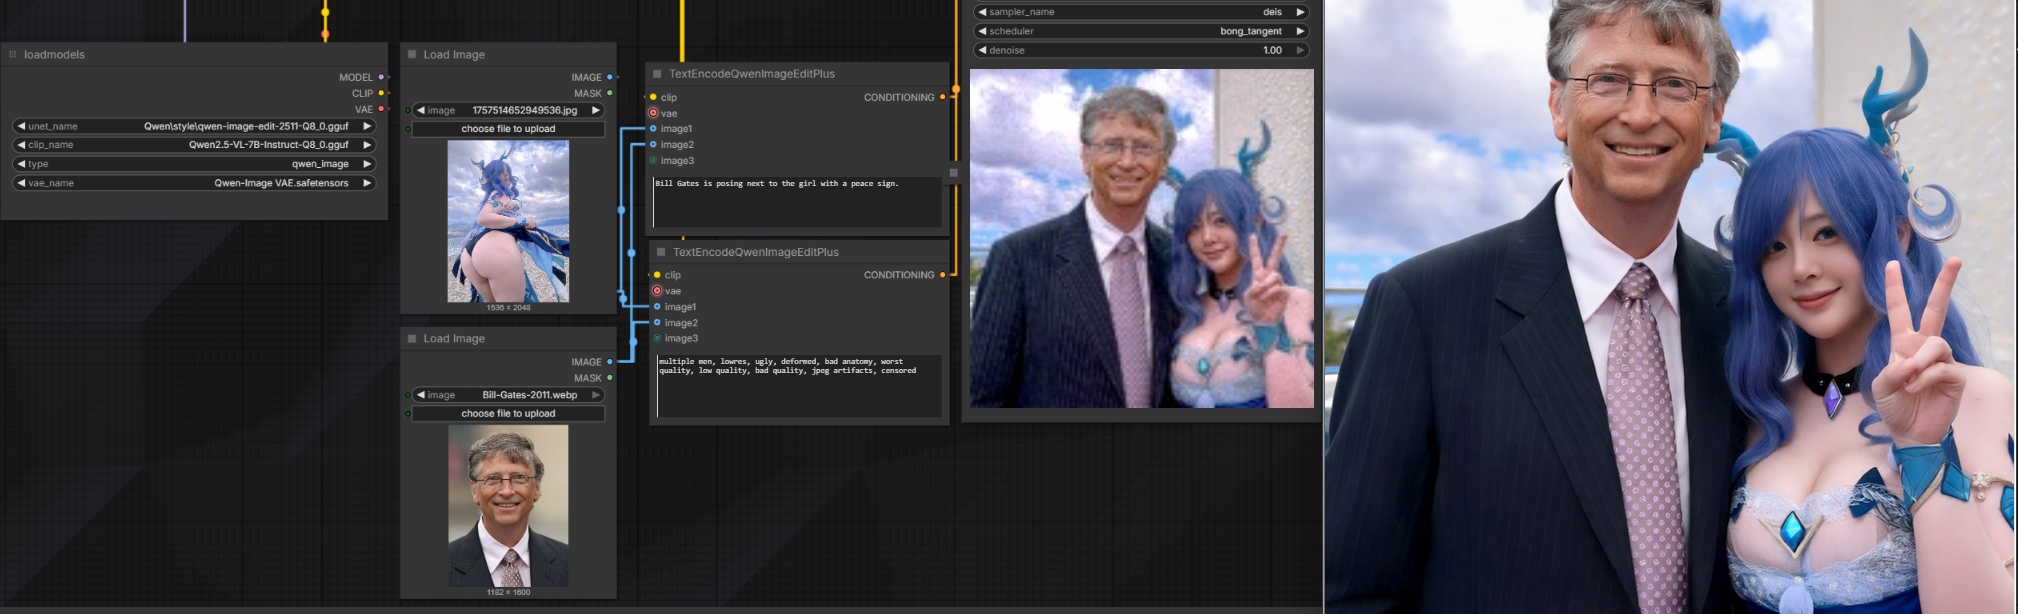Click the top Load Image node title
The image size is (2018, 614).
pyautogui.click(x=454, y=54)
